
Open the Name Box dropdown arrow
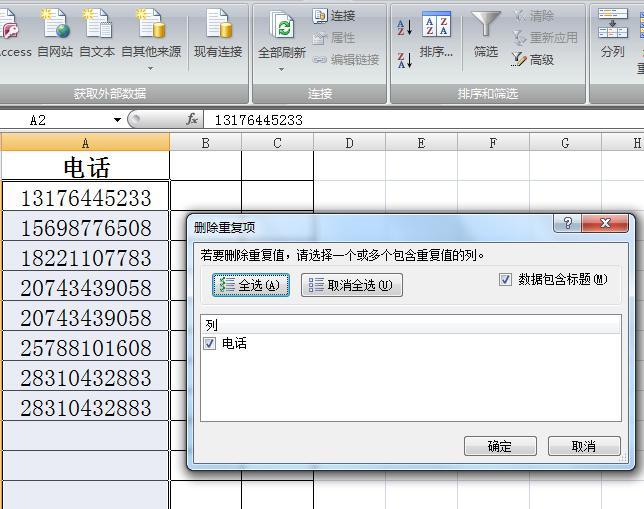[117, 120]
